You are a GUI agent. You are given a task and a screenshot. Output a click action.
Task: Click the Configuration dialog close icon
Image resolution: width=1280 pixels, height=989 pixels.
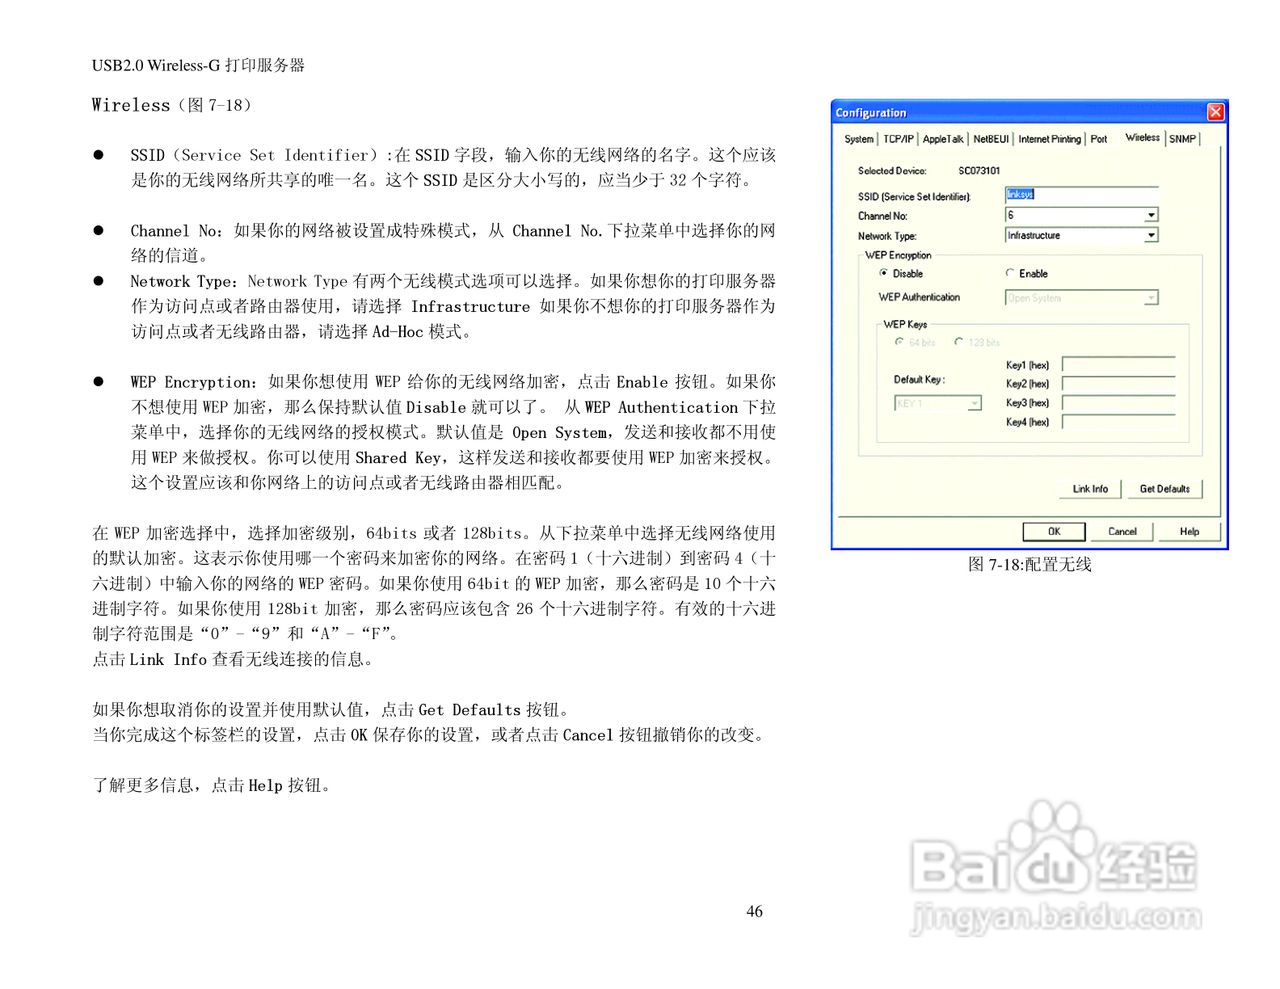[x=1215, y=112]
